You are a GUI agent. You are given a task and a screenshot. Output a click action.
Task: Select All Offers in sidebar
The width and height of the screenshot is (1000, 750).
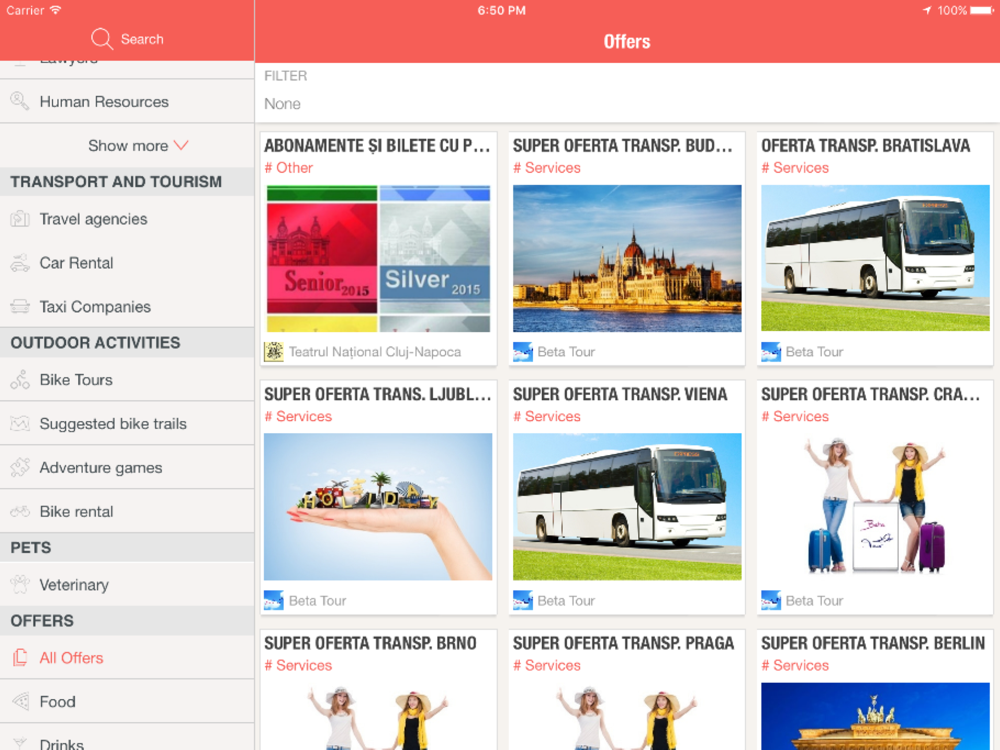tap(128, 658)
